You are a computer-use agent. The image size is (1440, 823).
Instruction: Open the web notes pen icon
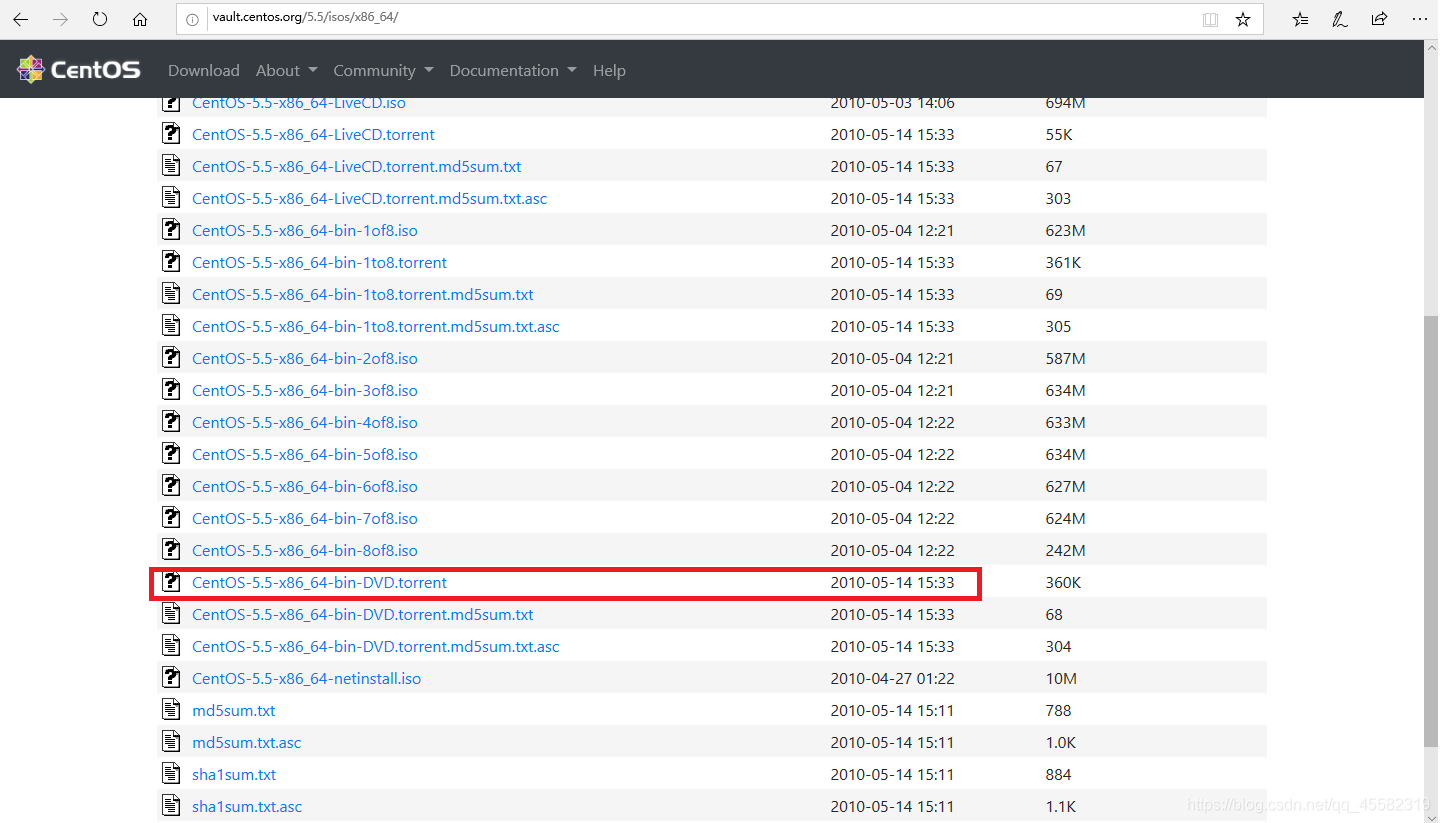(1340, 19)
